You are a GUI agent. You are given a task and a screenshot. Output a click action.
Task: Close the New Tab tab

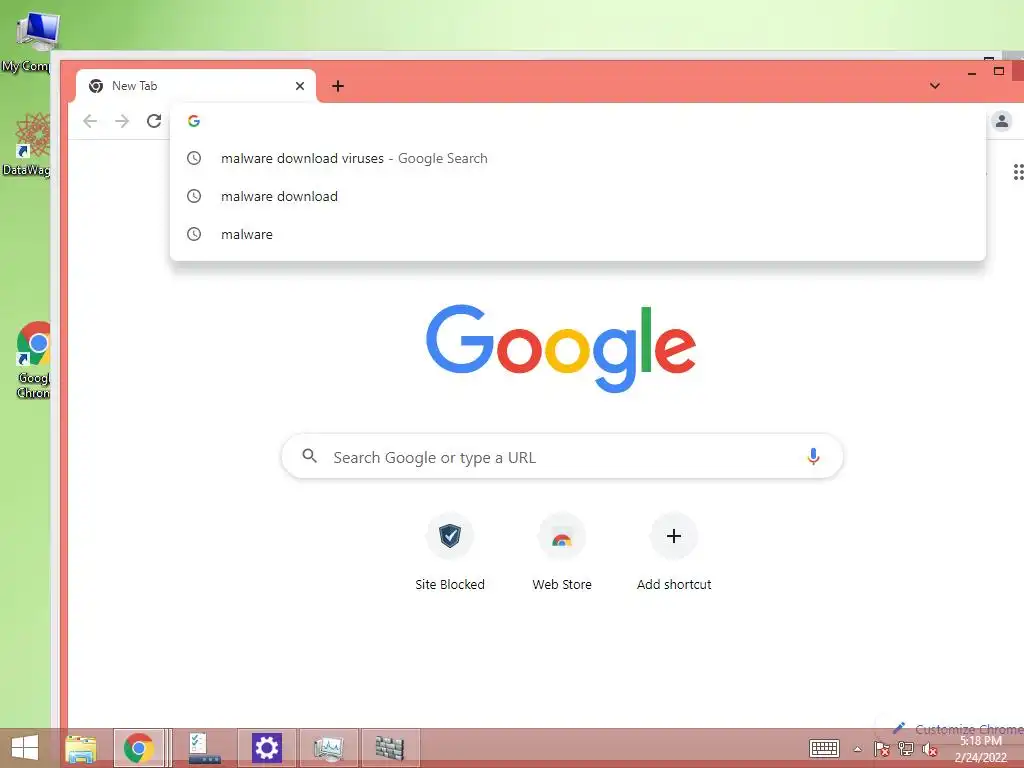click(x=300, y=86)
